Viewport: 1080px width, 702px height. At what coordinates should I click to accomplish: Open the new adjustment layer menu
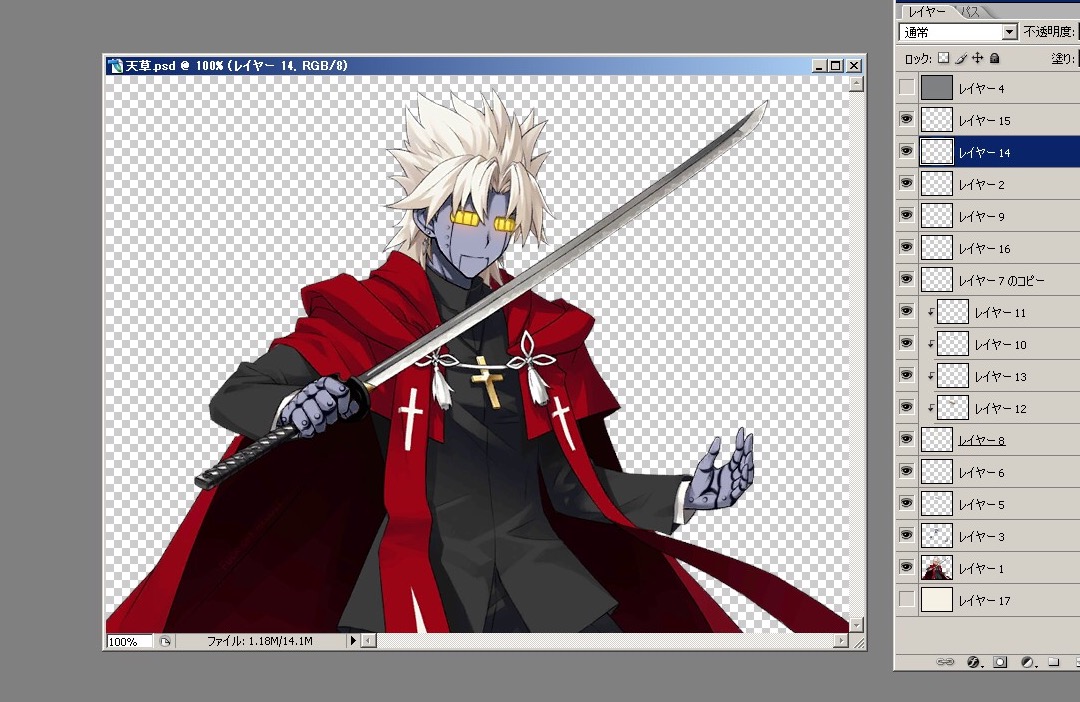[1027, 662]
